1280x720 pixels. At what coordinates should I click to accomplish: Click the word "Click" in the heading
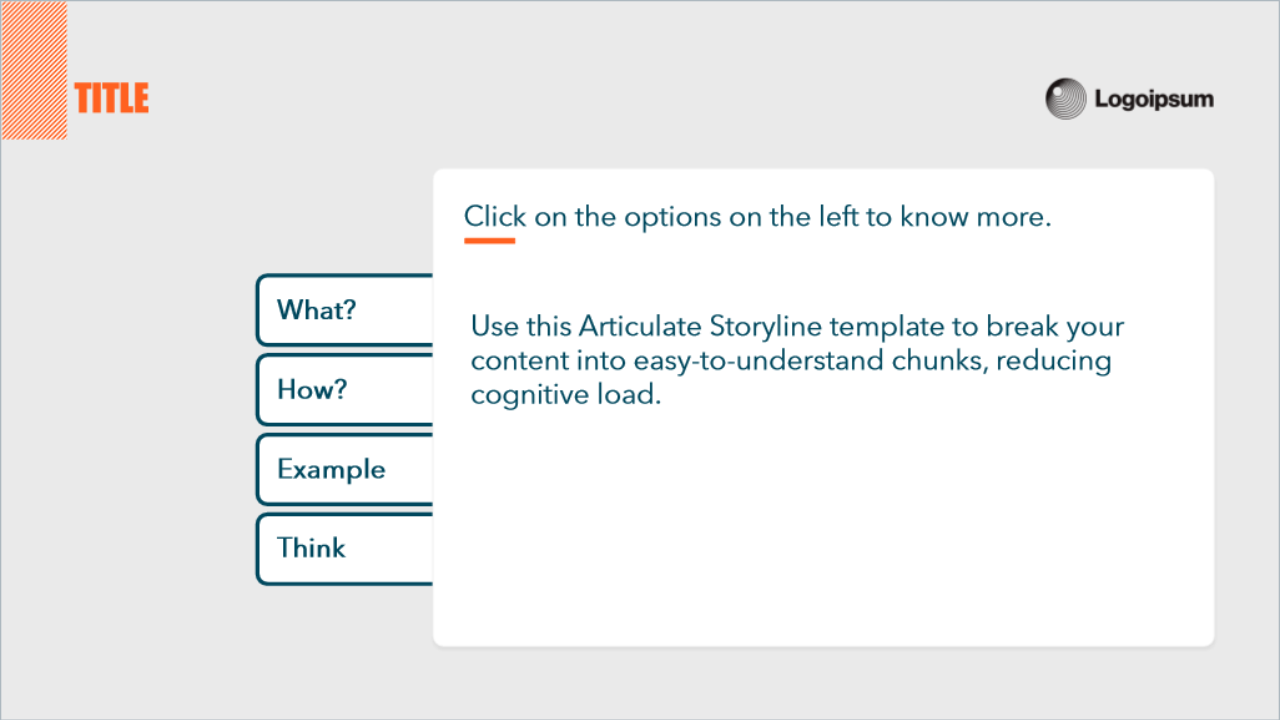(x=494, y=217)
